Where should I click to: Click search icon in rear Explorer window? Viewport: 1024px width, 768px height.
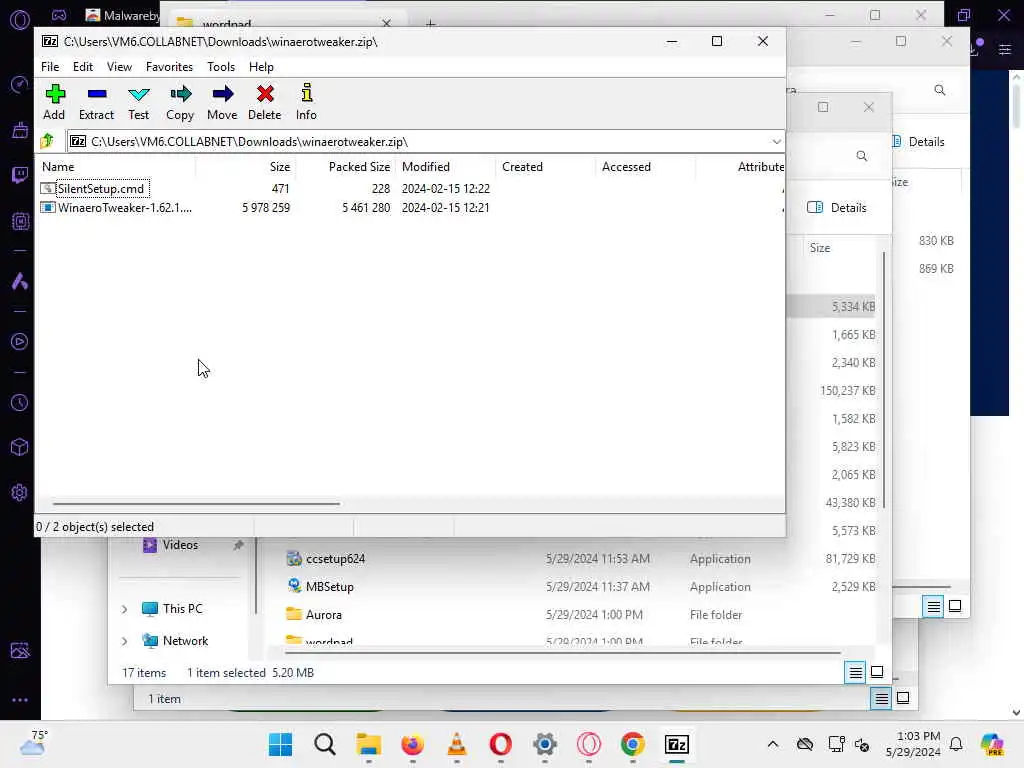940,90
